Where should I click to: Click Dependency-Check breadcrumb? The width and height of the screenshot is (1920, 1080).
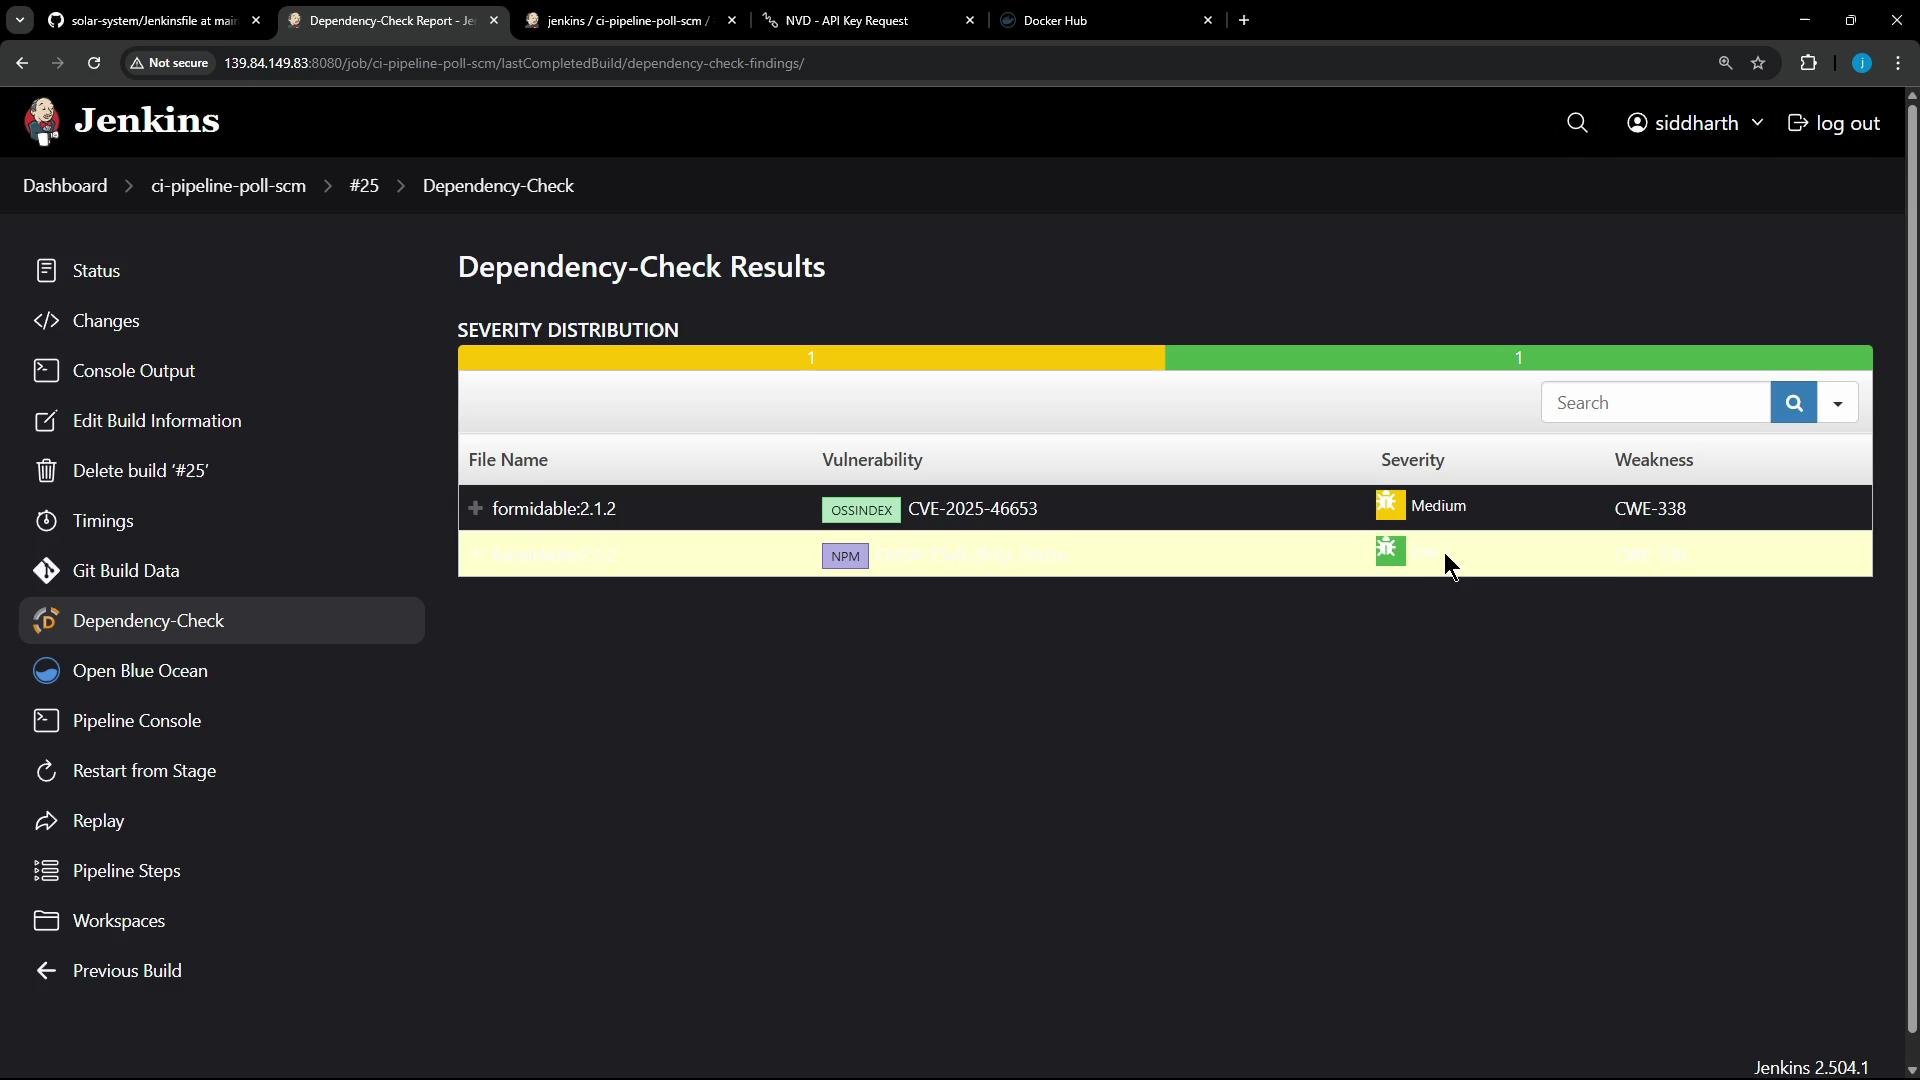point(498,186)
